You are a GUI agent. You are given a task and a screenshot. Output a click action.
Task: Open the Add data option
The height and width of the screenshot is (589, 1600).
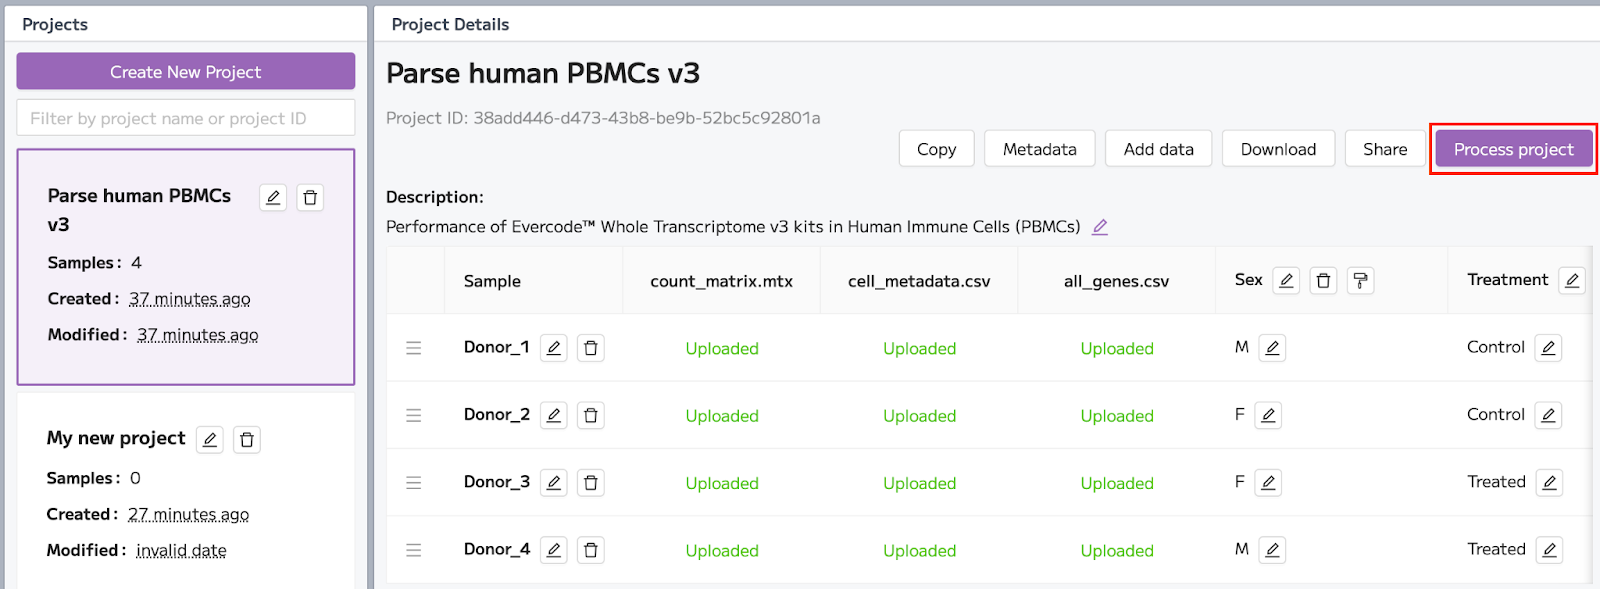(x=1158, y=149)
